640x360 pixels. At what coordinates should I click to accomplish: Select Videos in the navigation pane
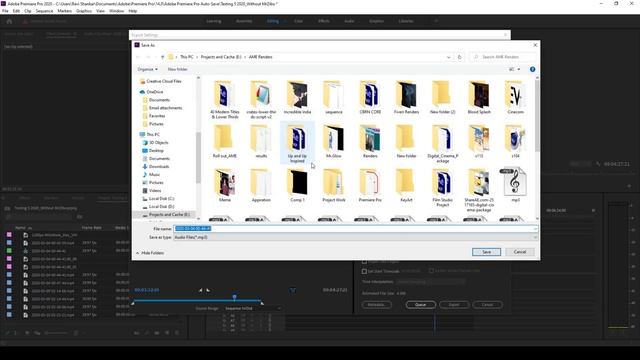[151, 191]
